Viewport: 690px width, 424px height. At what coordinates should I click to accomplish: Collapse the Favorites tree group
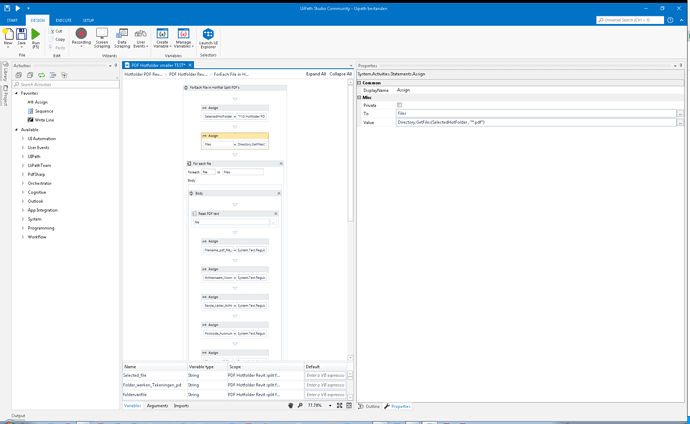(x=17, y=93)
